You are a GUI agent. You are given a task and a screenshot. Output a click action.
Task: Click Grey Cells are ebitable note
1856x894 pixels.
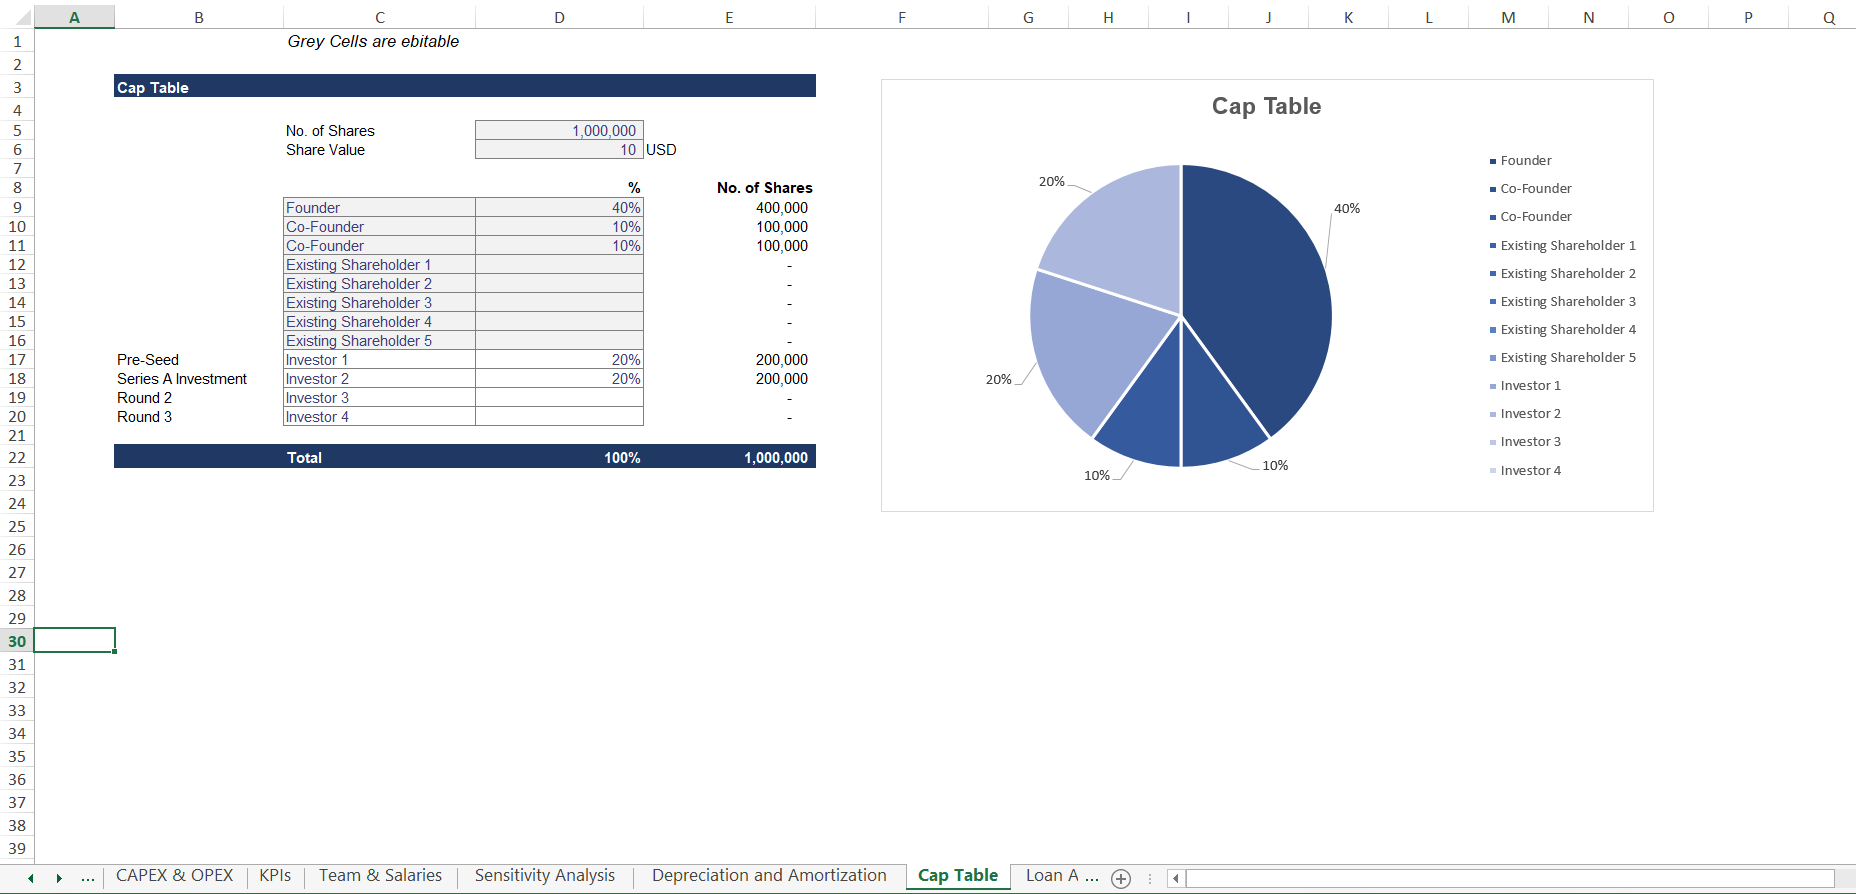pos(373,41)
